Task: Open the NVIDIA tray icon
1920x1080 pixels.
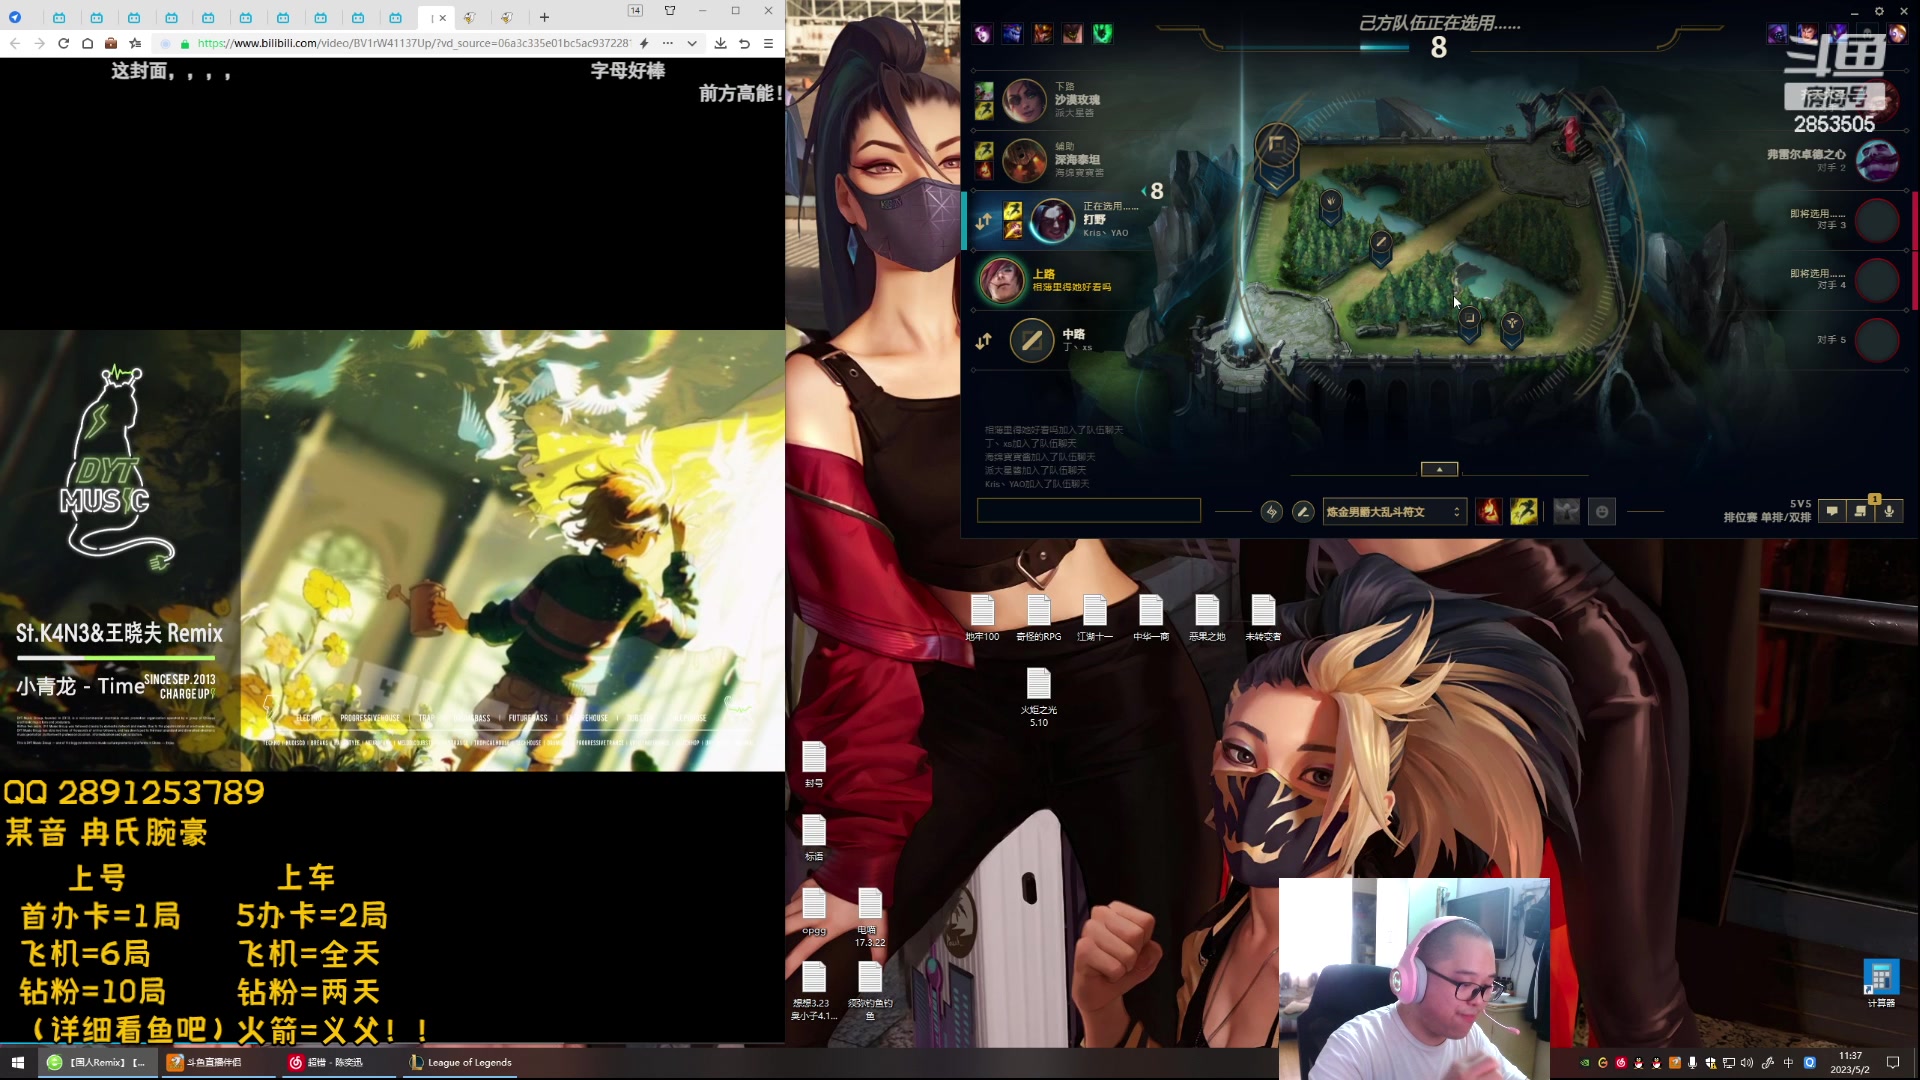Action: (x=1584, y=1063)
